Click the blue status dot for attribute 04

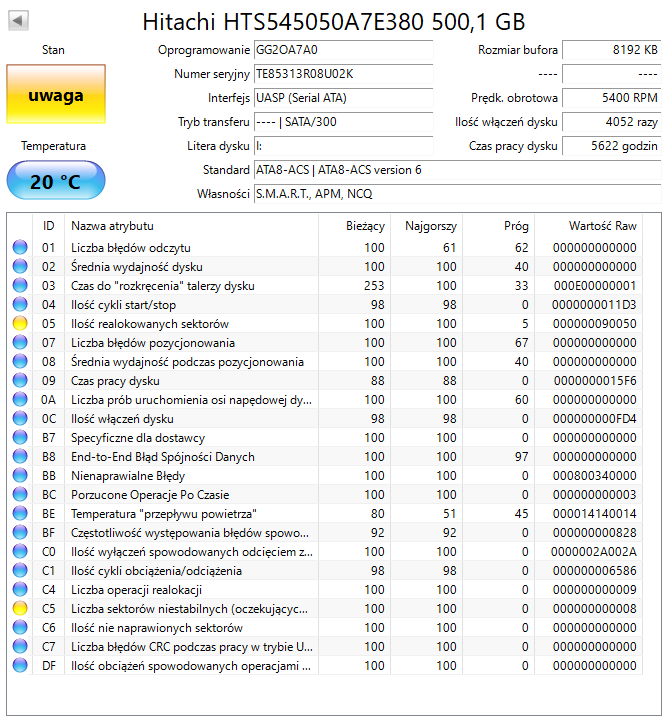[x=20, y=304]
